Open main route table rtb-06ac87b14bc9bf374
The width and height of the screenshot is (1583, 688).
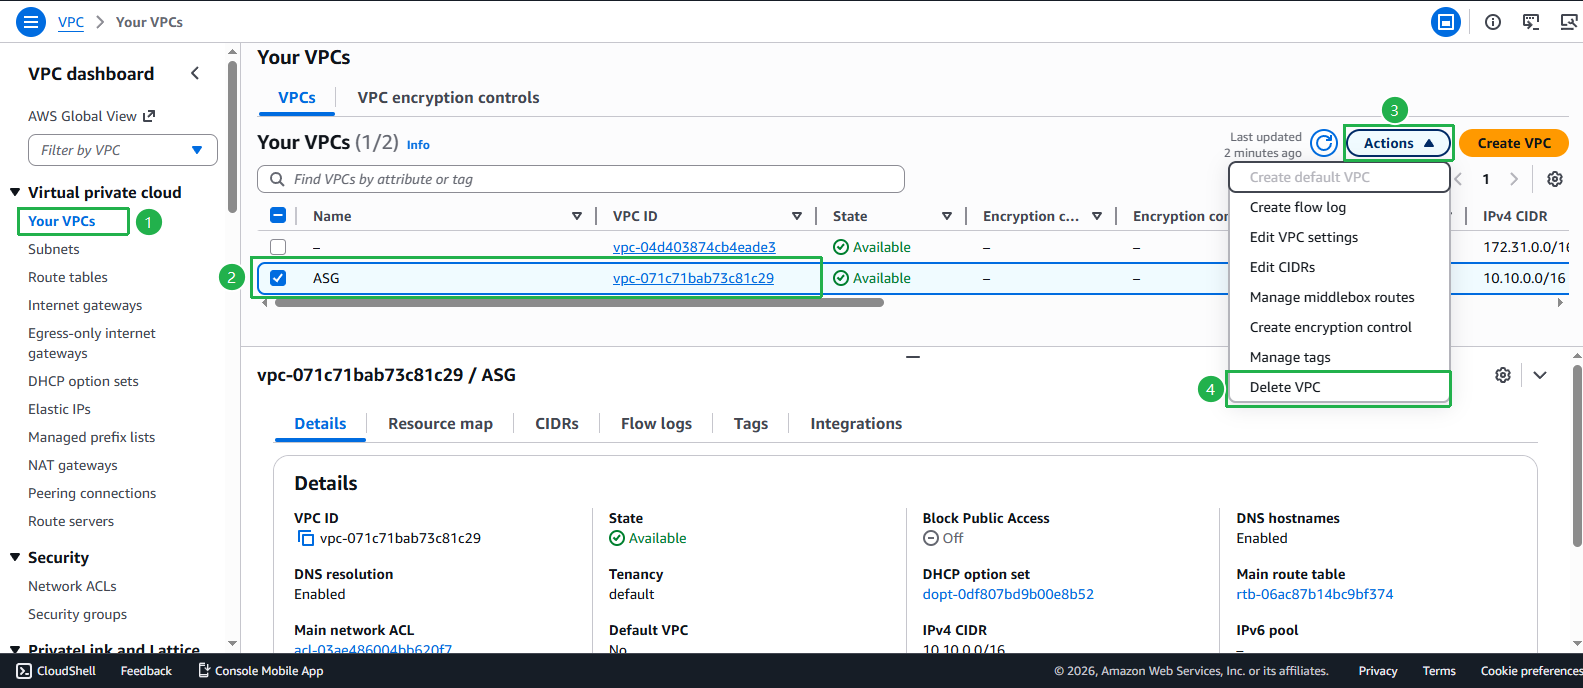click(x=1314, y=594)
